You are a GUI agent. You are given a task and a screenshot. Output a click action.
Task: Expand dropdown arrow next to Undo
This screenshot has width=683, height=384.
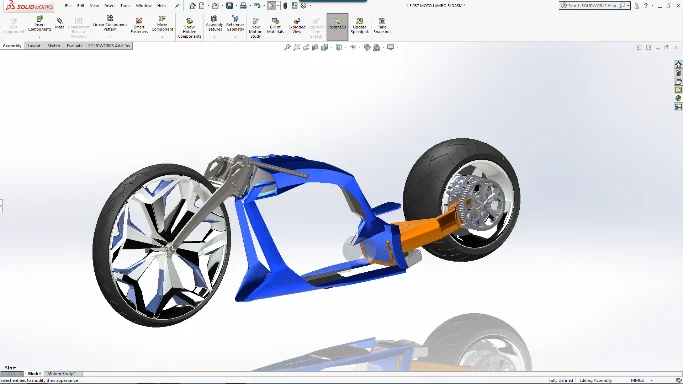264,6
